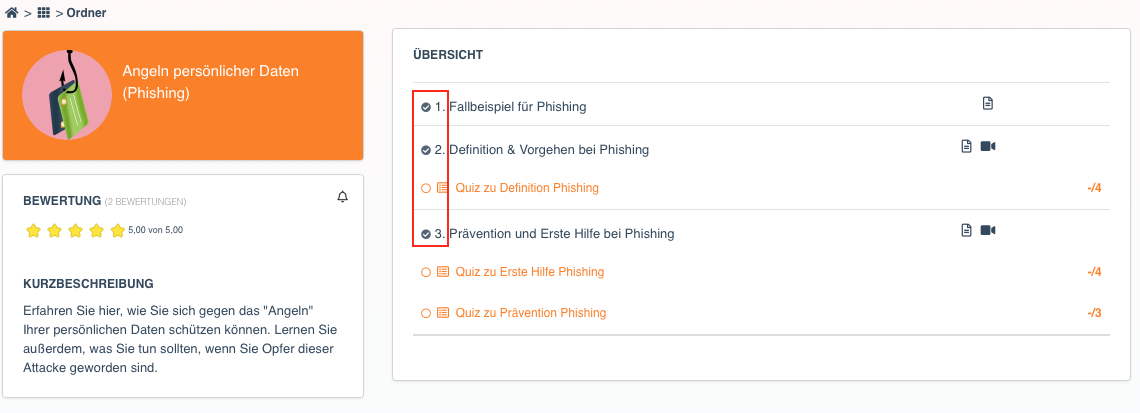Go to the home icon in breadcrumb

click(x=12, y=13)
